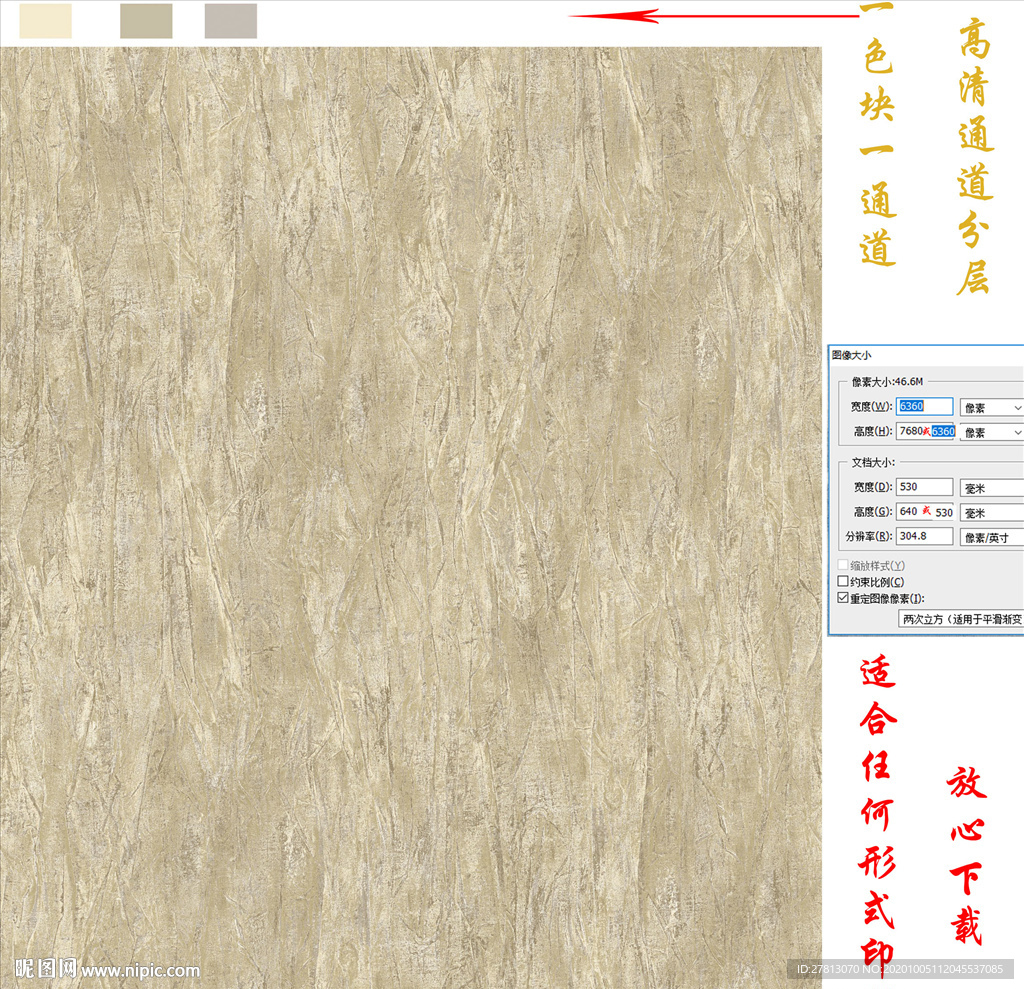Click the 文档大小 section label

[x=873, y=462]
